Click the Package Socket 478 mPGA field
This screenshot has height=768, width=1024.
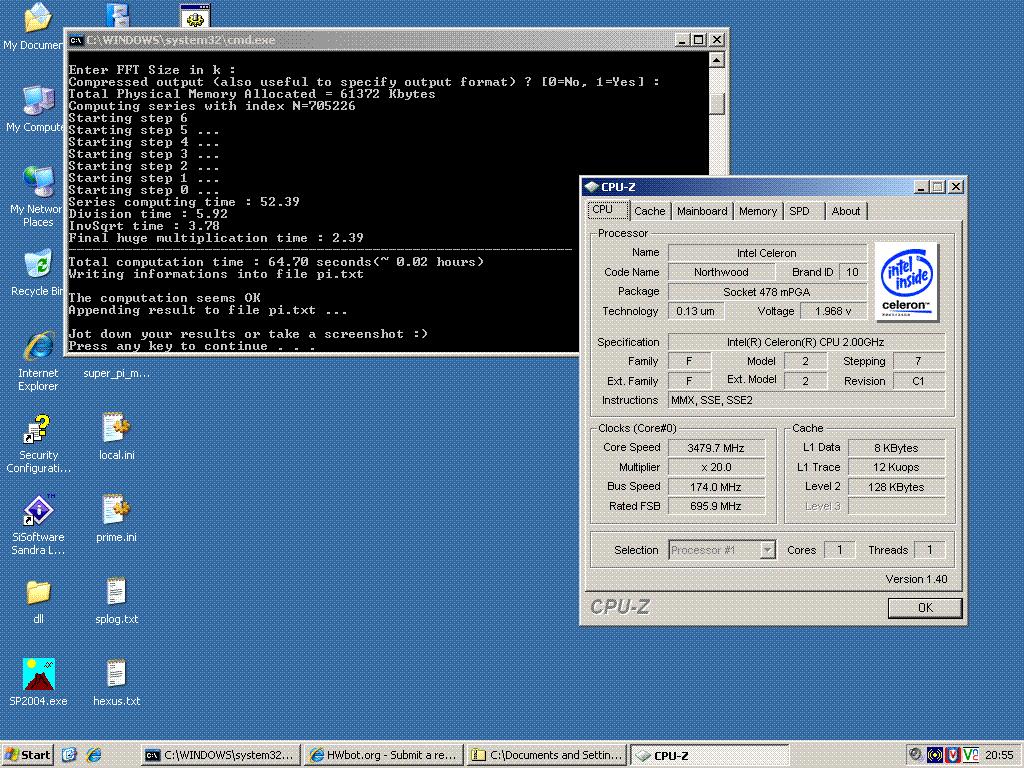767,292
